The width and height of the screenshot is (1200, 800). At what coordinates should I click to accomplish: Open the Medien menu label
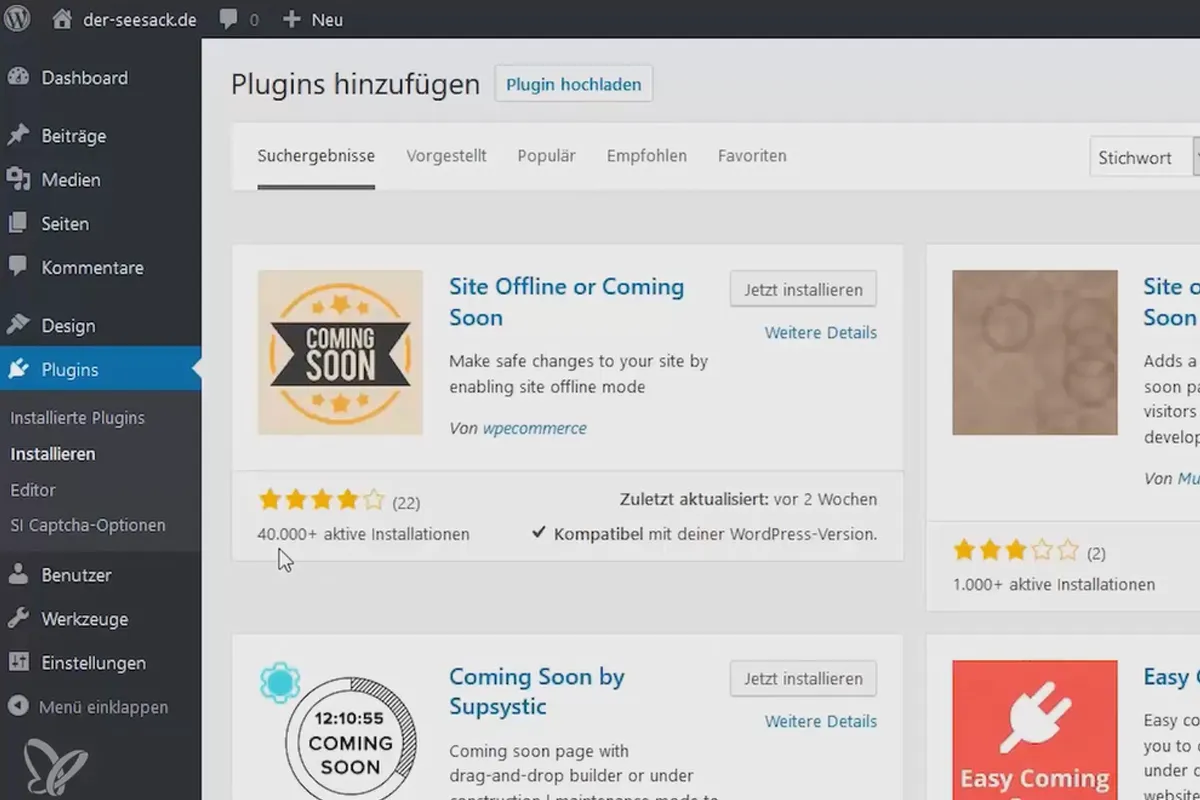pyautogui.click(x=70, y=180)
